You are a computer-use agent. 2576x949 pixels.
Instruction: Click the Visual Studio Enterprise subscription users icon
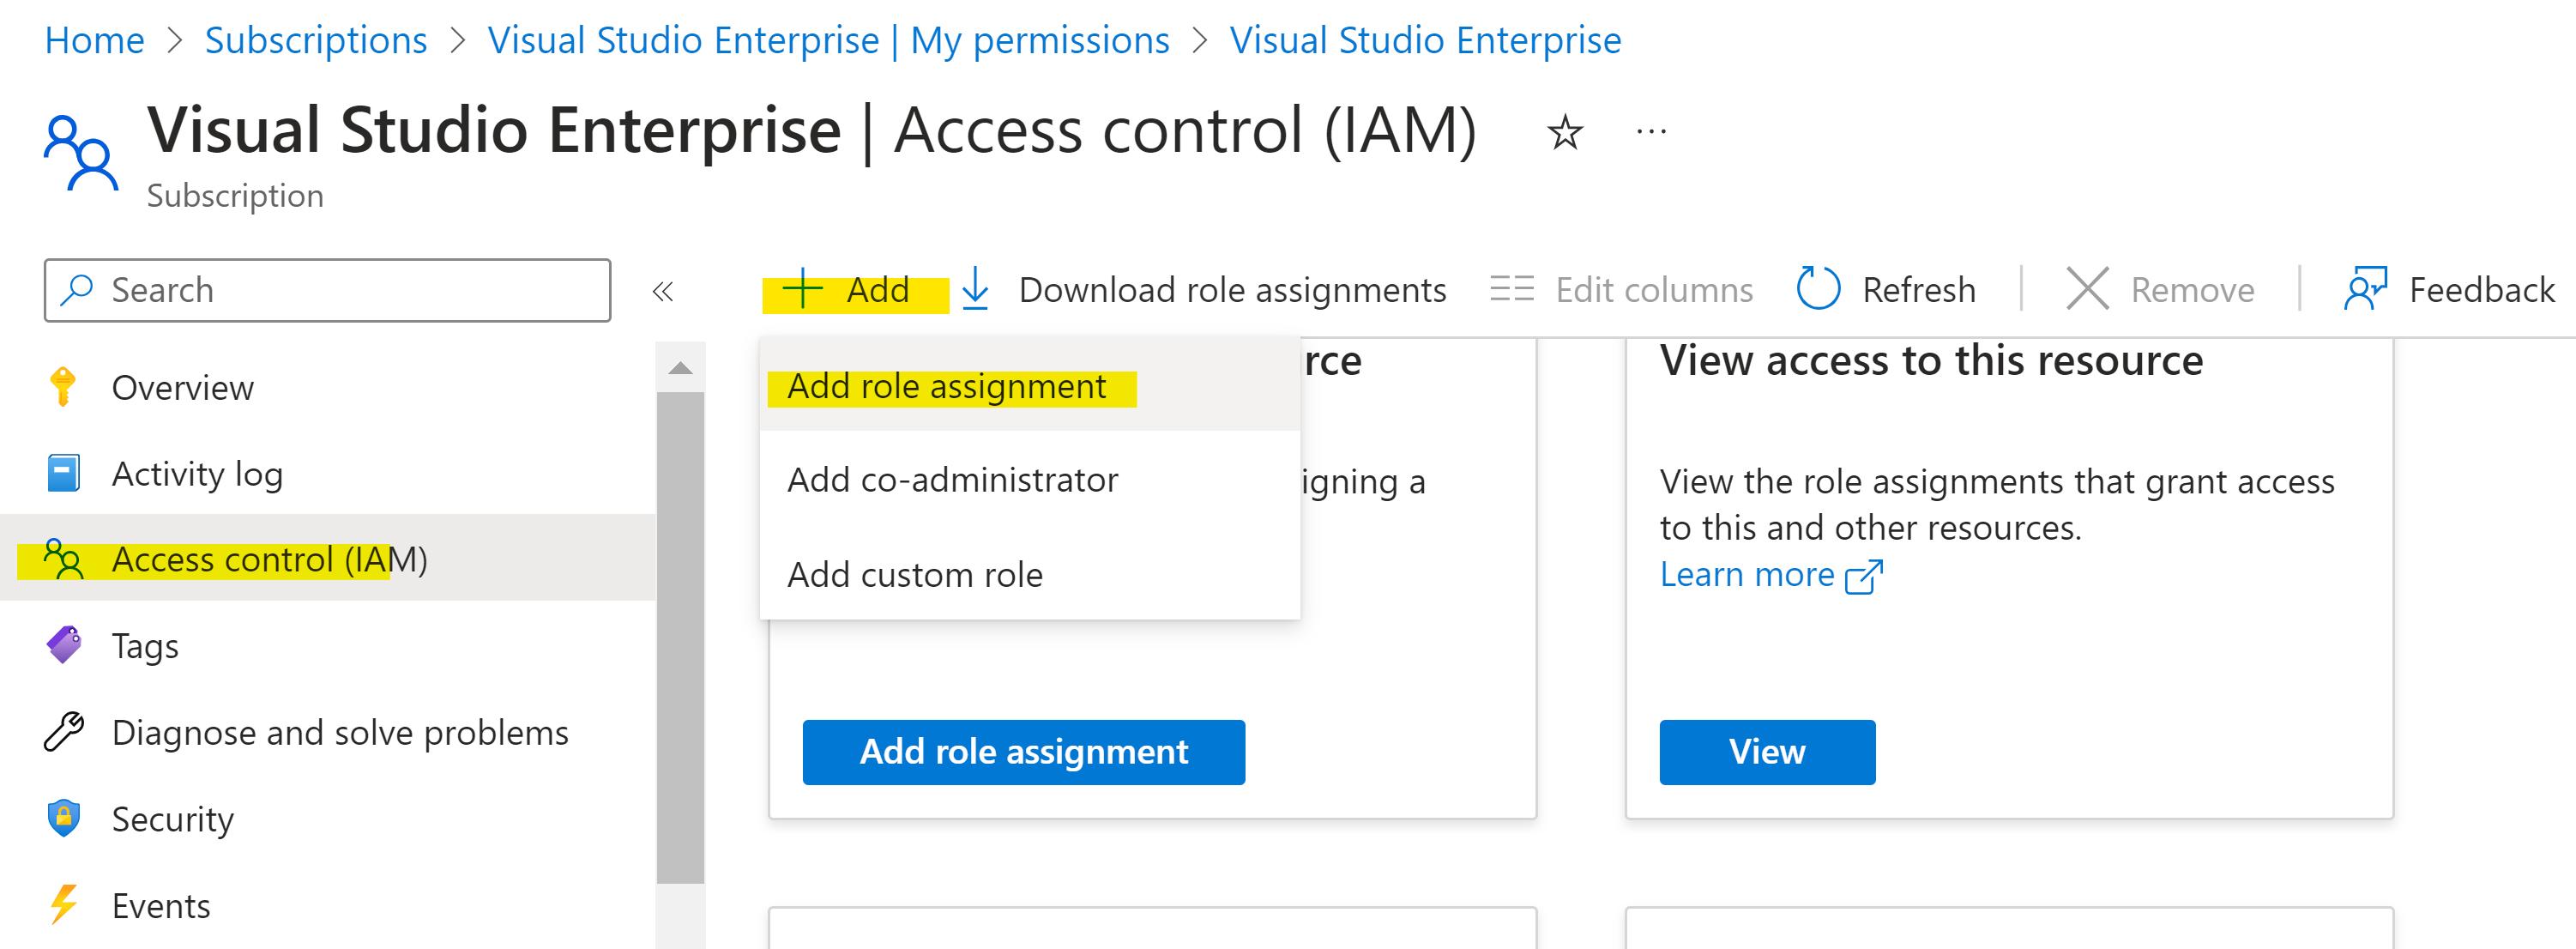click(x=81, y=153)
